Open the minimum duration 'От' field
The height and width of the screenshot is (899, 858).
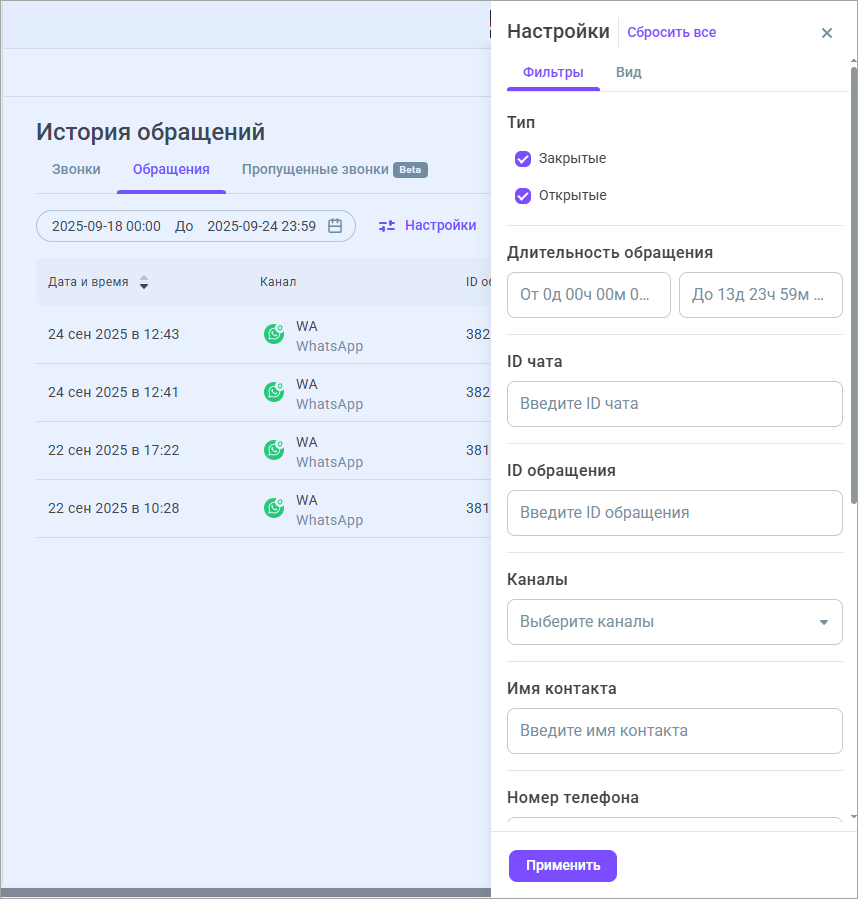click(589, 295)
